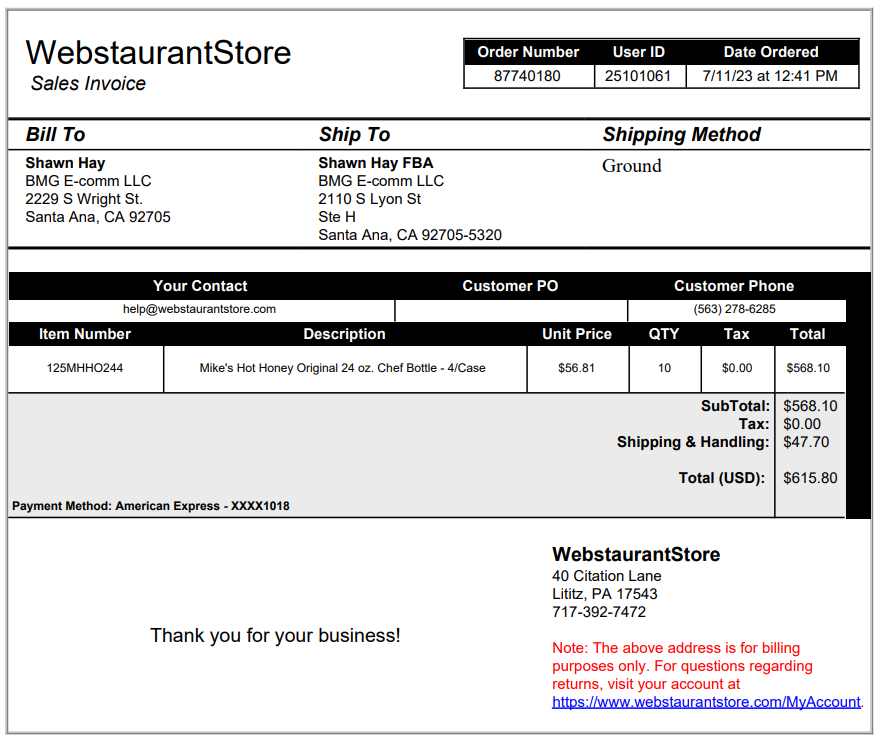Select the order number 87740180
The image size is (878, 740).
pyautogui.click(x=527, y=76)
